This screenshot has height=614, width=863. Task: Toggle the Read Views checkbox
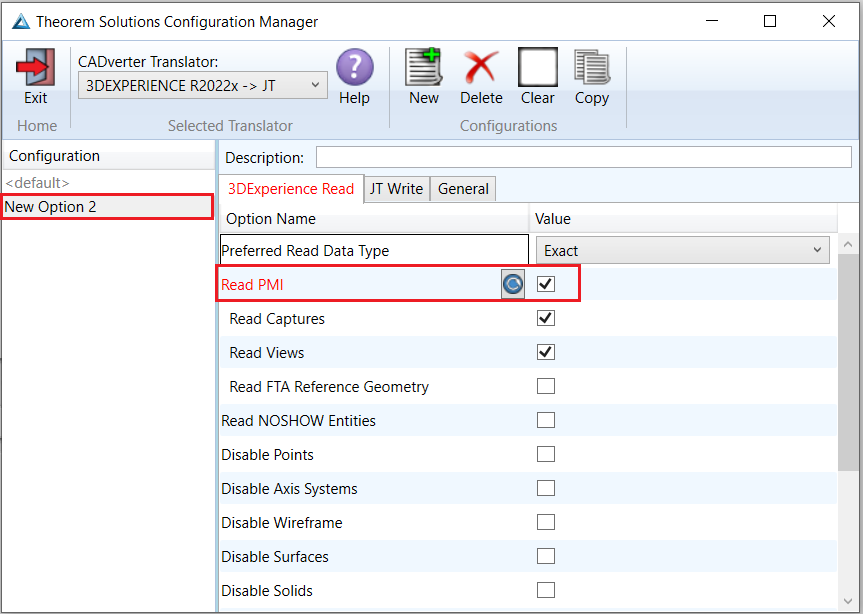point(546,353)
